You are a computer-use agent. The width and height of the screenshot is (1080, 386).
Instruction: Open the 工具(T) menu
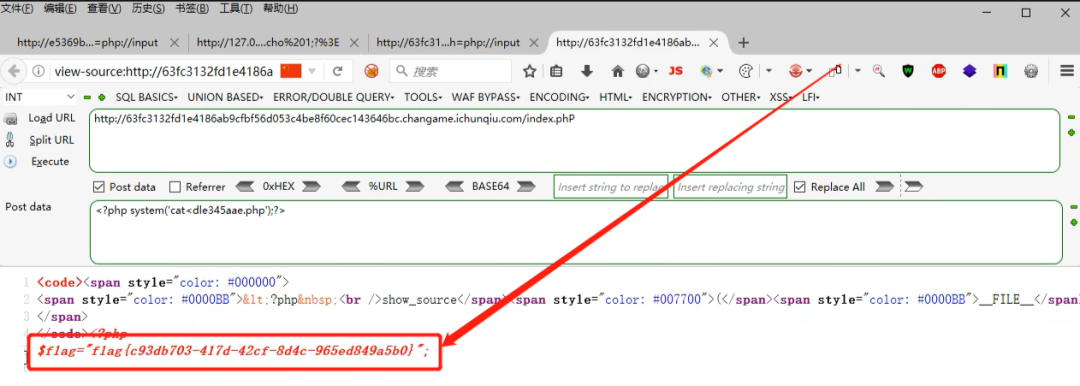(236, 8)
